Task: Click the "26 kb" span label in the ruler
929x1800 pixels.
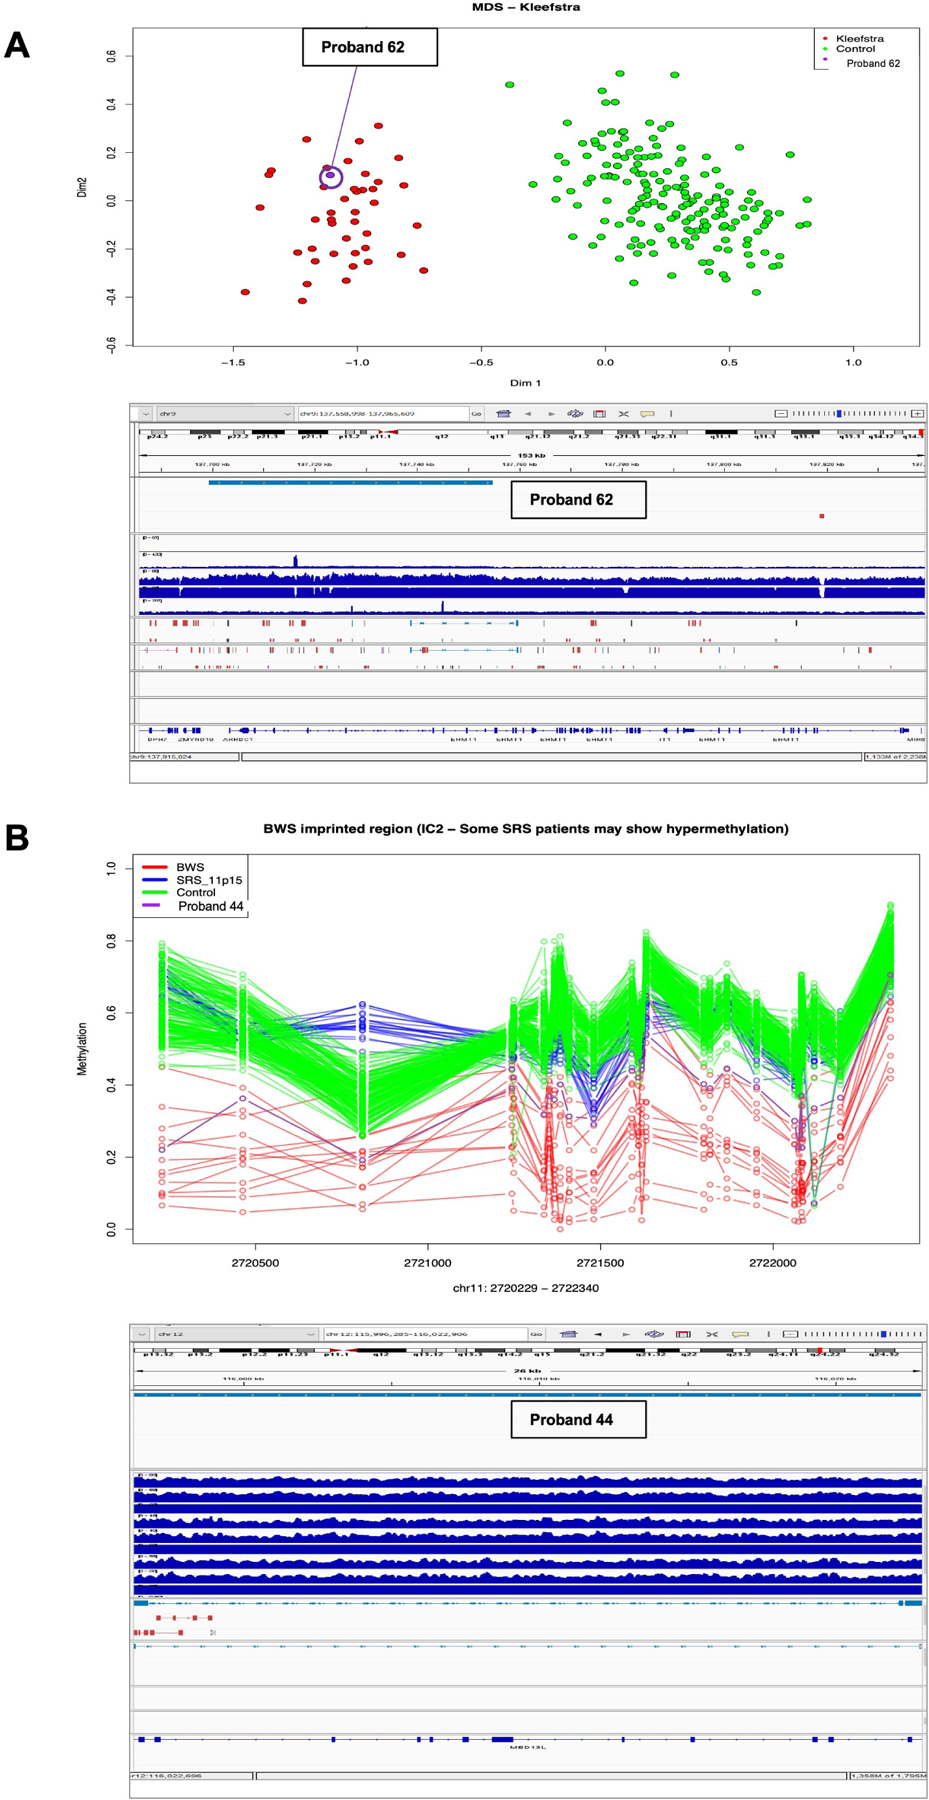Action: pos(527,1371)
